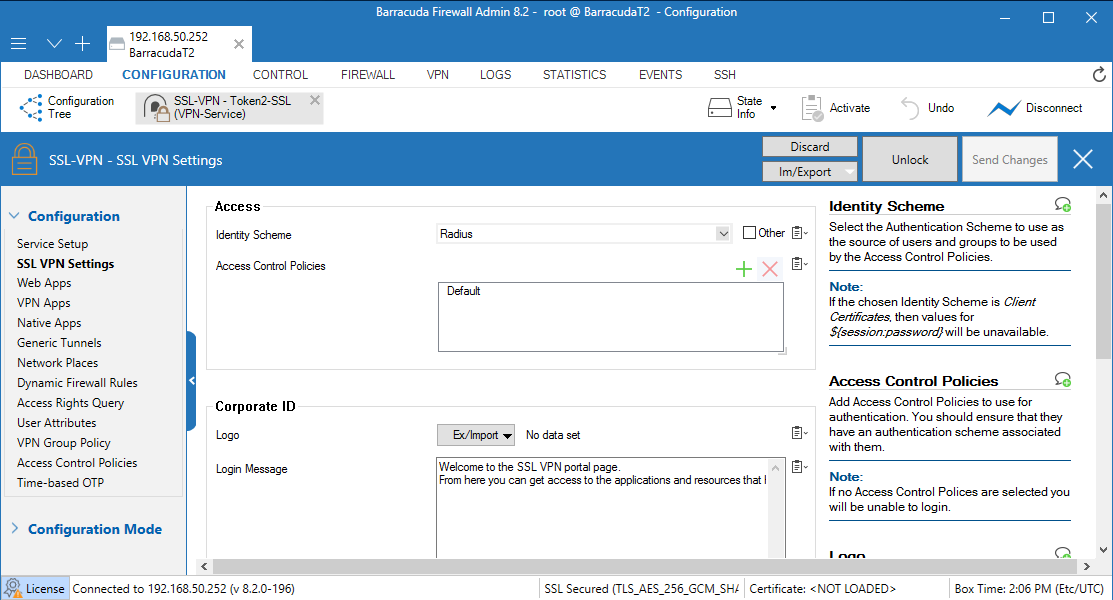Click the State Info icon

720,108
